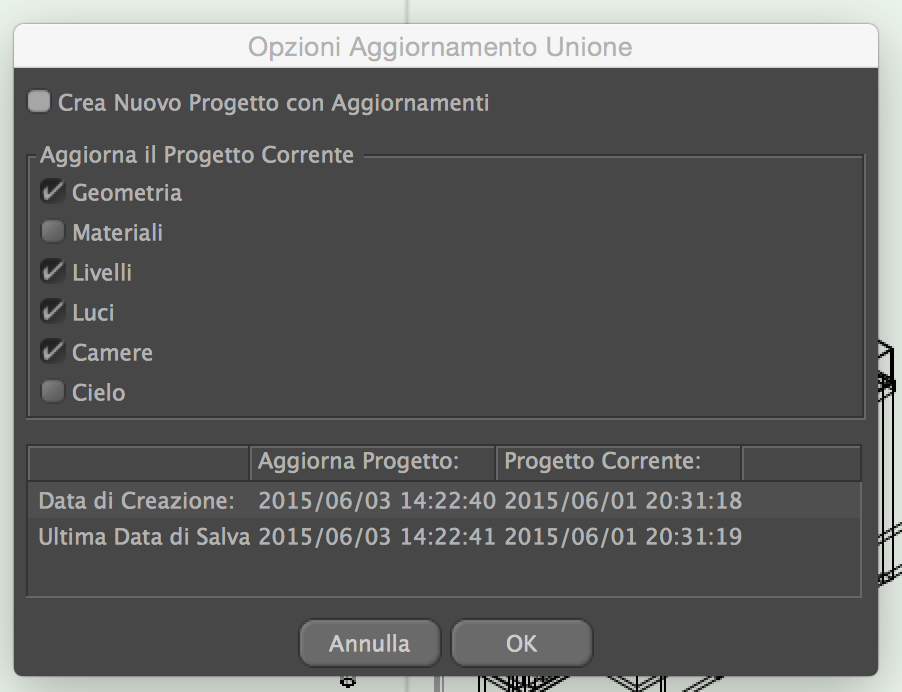Enable Crea Nuovo Progetto con Aggiornamenti checkbox
This screenshot has height=692, width=902.
click(x=40, y=102)
